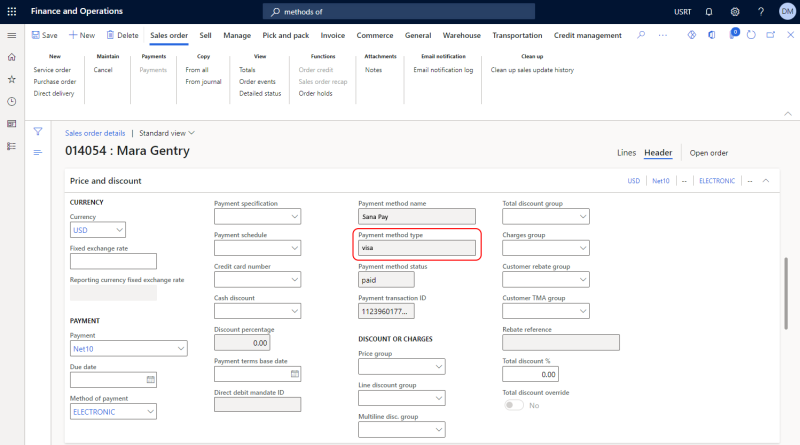The width and height of the screenshot is (800, 445).
Task: Open the Sales order details link
Action: click(95, 132)
